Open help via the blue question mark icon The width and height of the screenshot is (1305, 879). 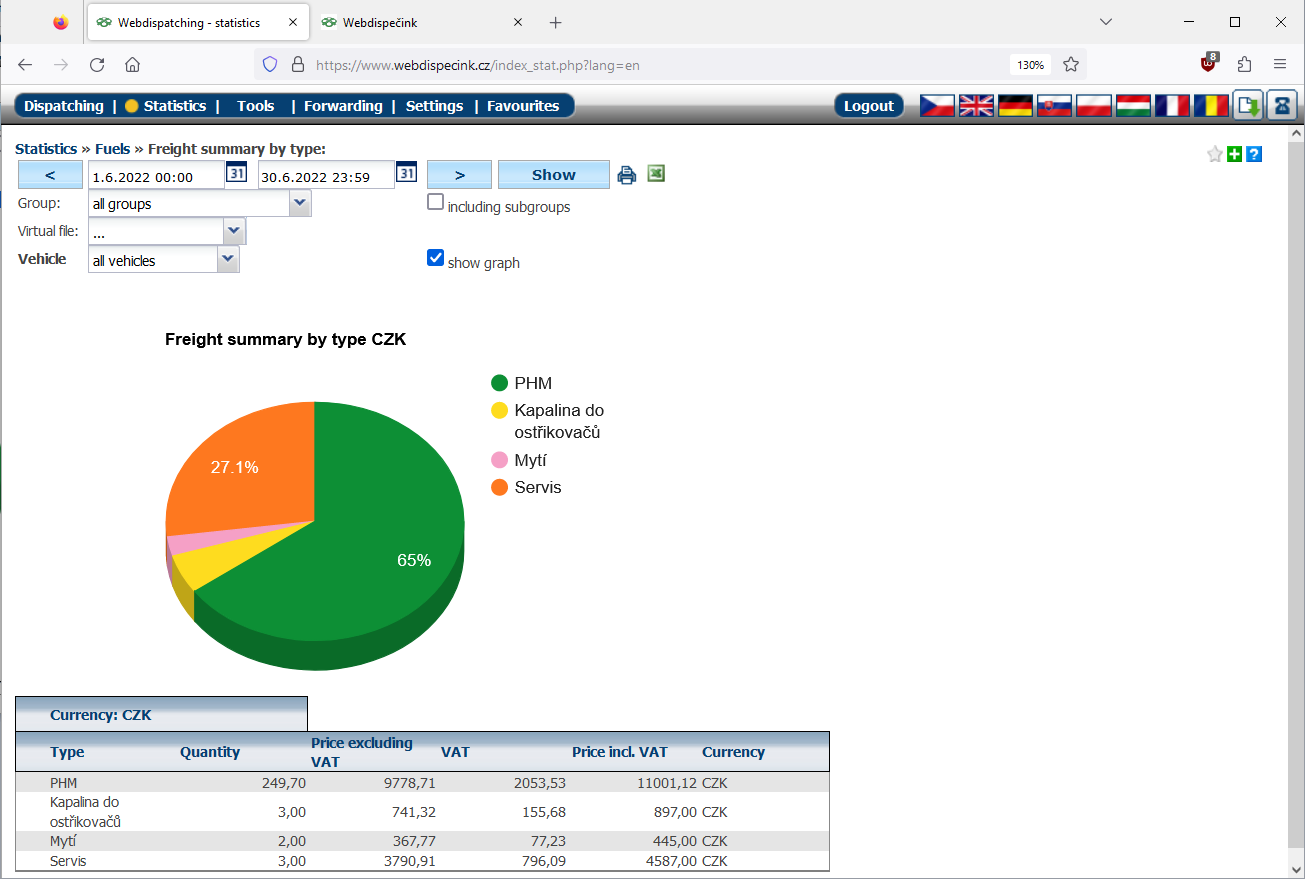[1253, 154]
